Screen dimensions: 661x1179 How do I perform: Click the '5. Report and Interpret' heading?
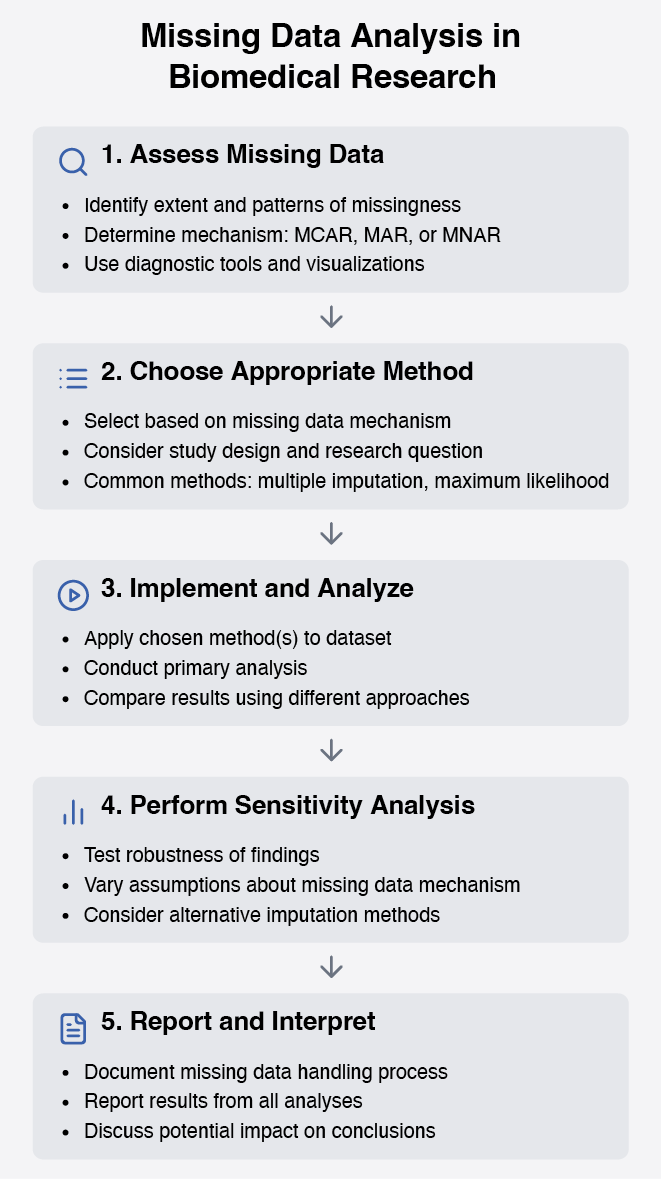238,1021
